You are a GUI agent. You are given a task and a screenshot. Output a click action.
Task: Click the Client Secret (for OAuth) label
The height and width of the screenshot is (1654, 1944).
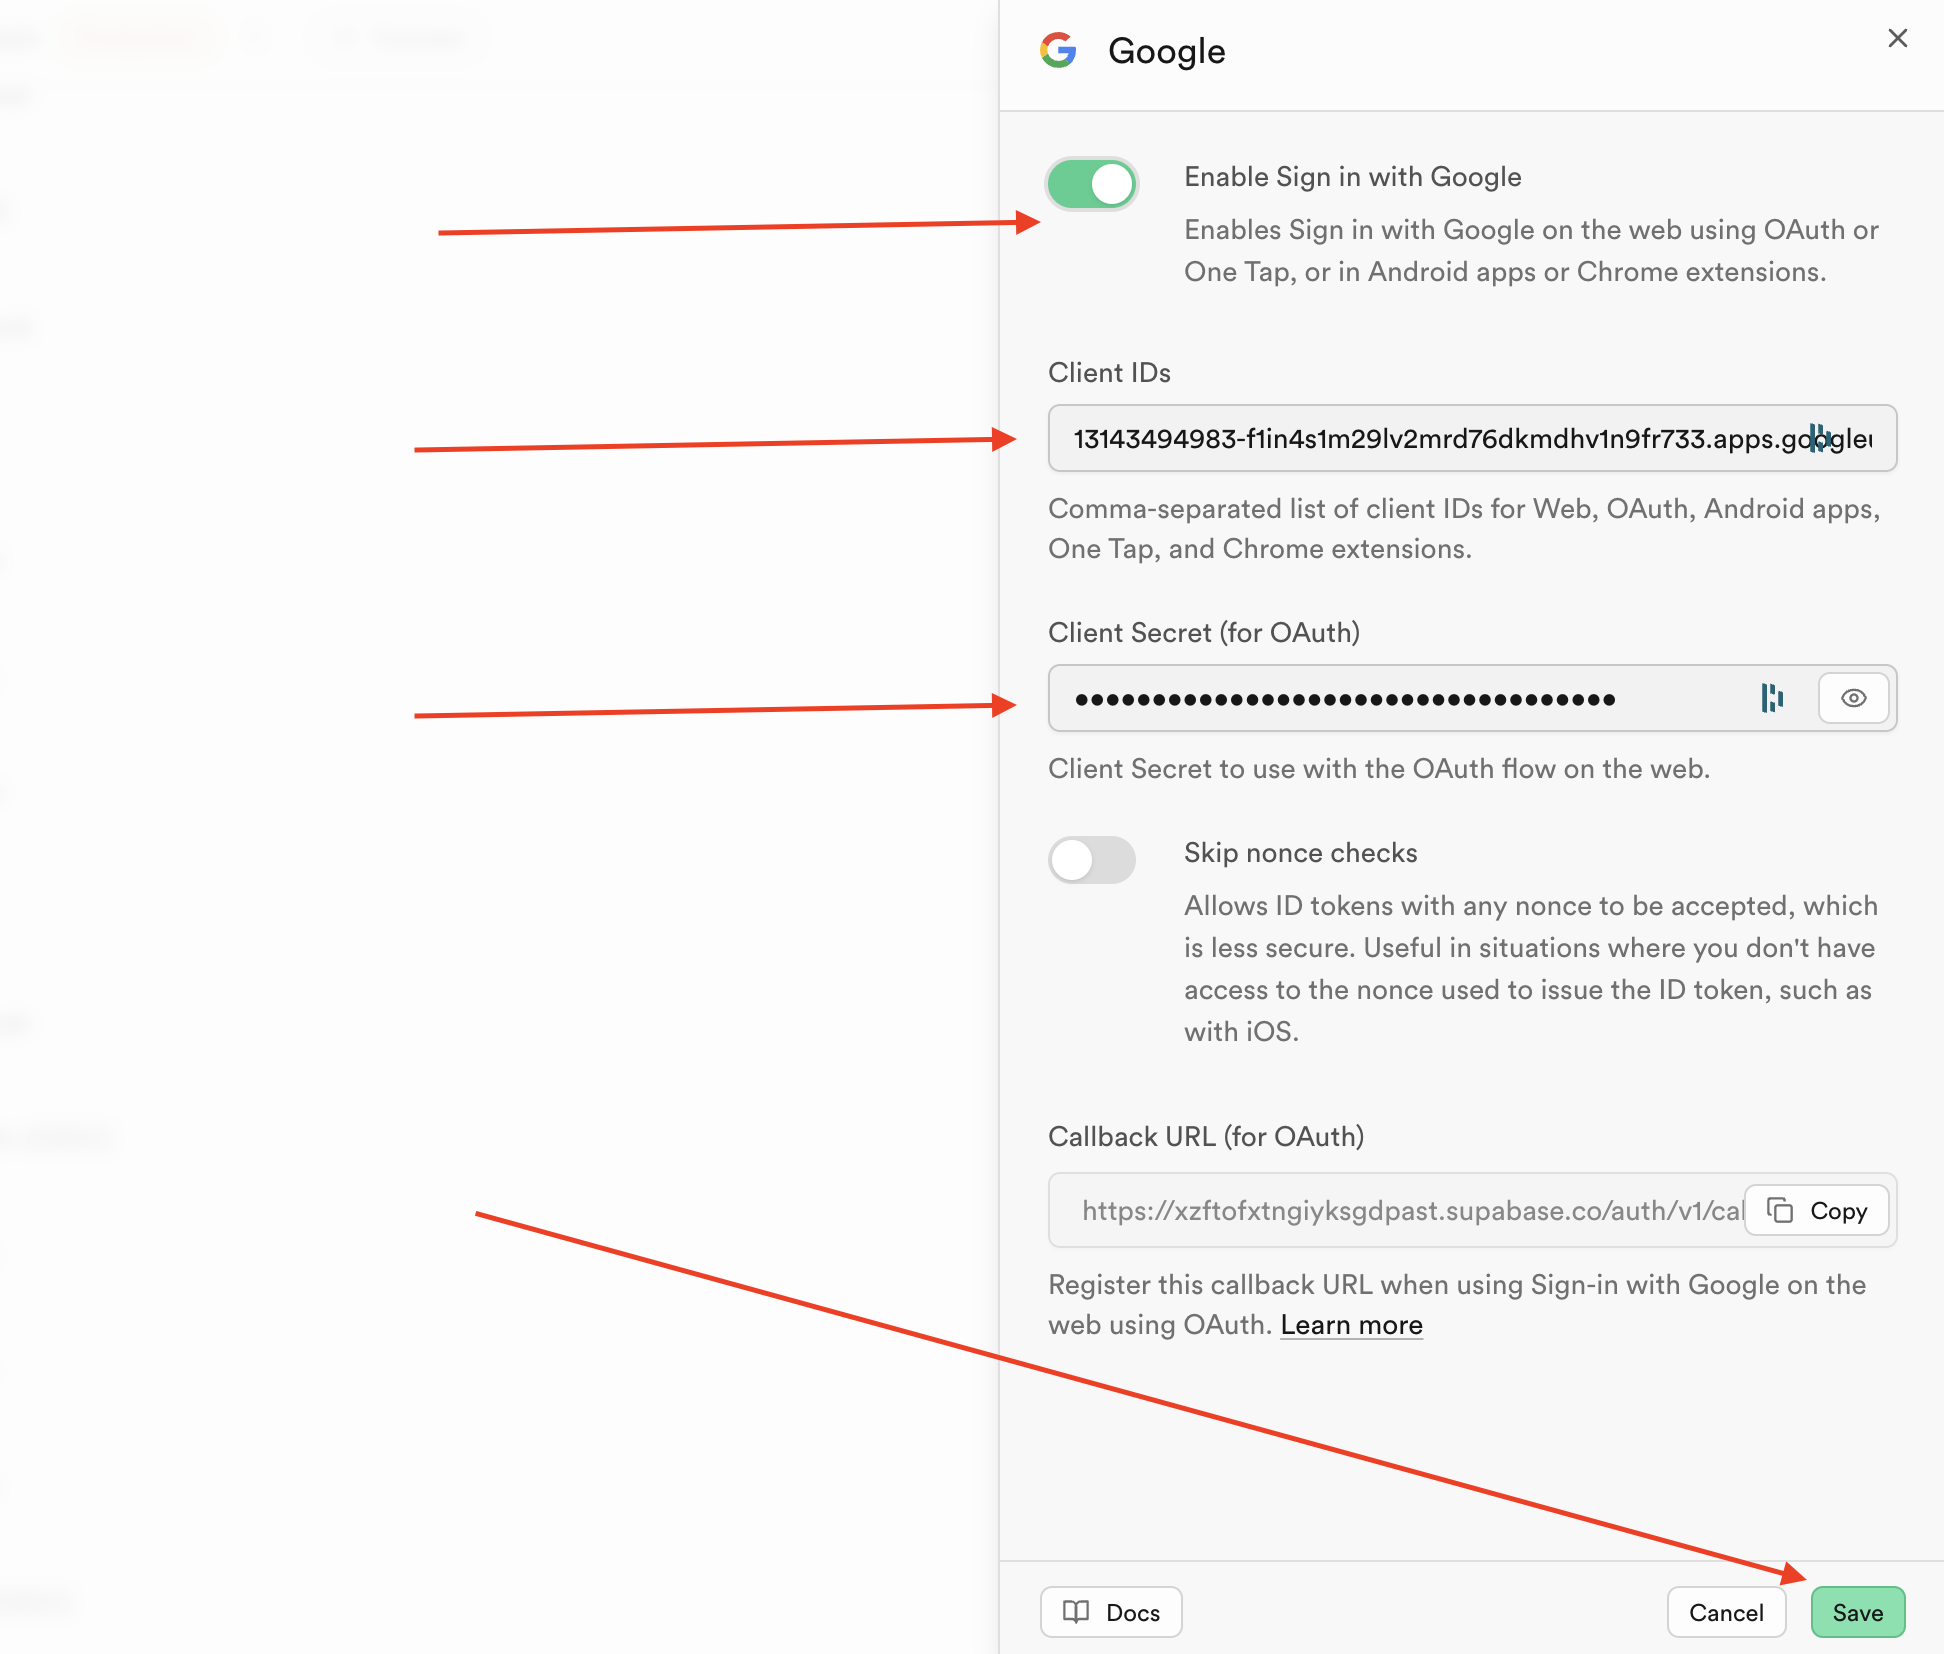coord(1204,633)
